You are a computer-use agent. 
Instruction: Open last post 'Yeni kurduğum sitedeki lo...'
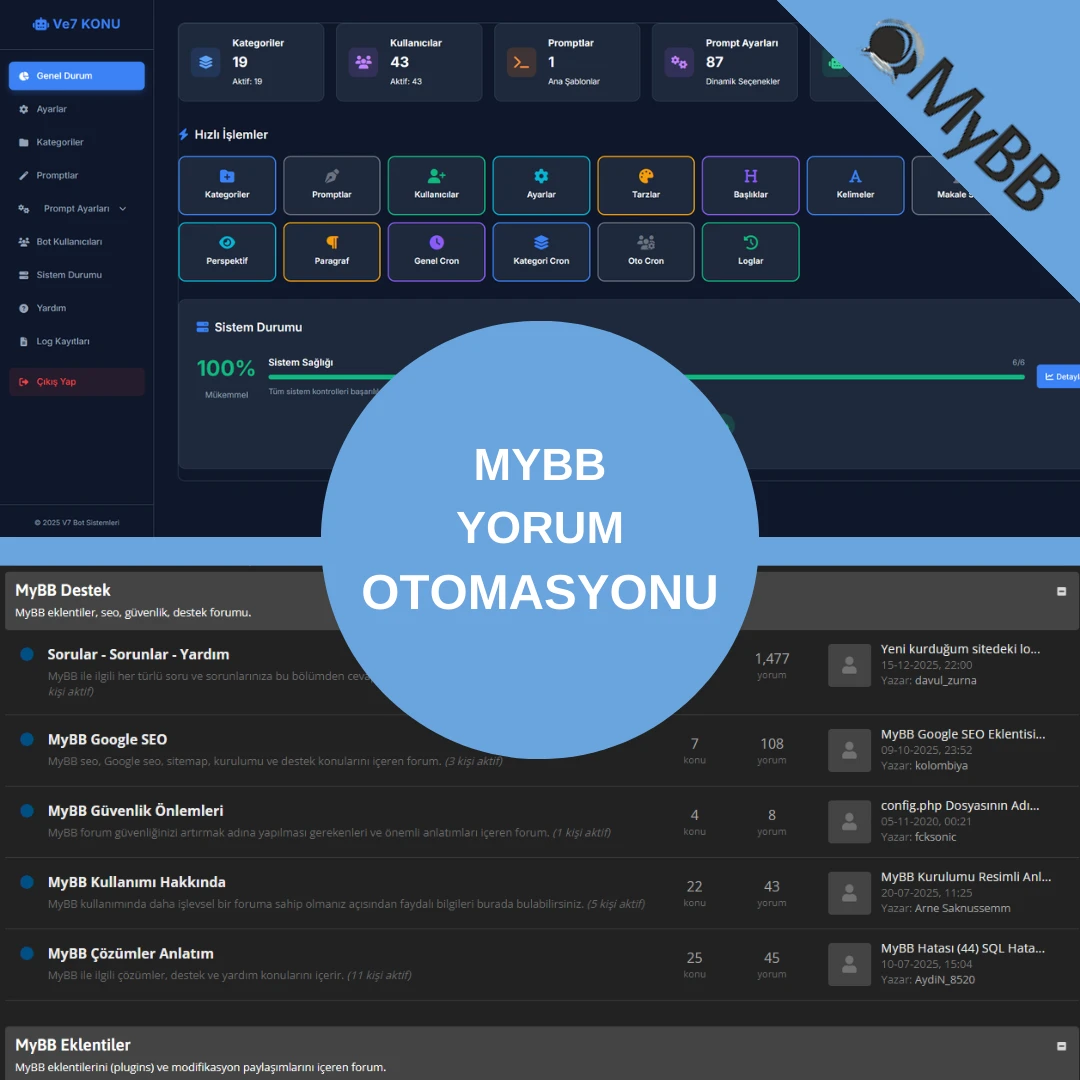[960, 649]
